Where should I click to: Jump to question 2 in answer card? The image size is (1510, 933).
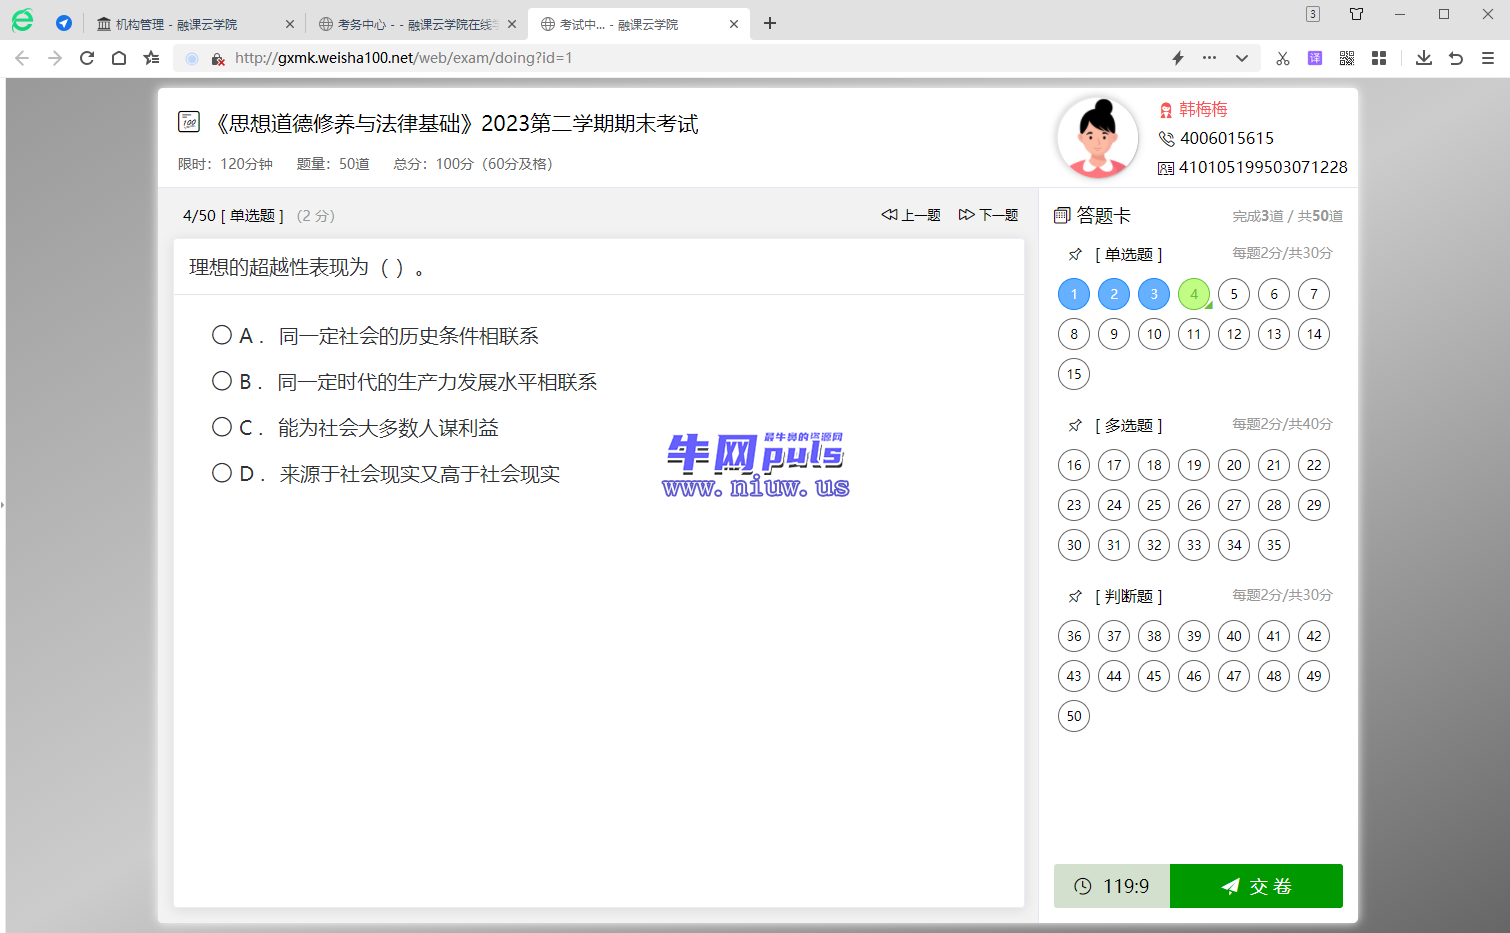click(1114, 294)
